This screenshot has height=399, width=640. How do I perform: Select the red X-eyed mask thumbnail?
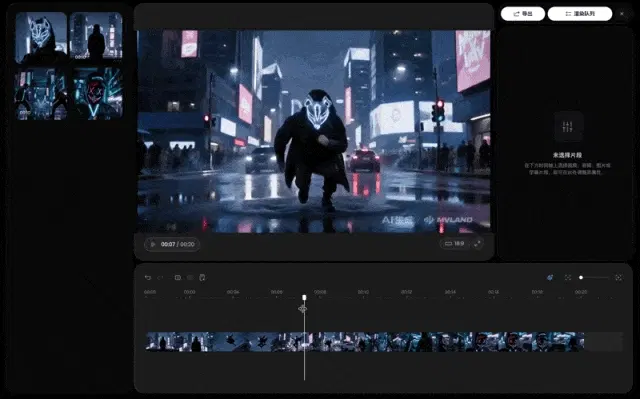pos(97,94)
